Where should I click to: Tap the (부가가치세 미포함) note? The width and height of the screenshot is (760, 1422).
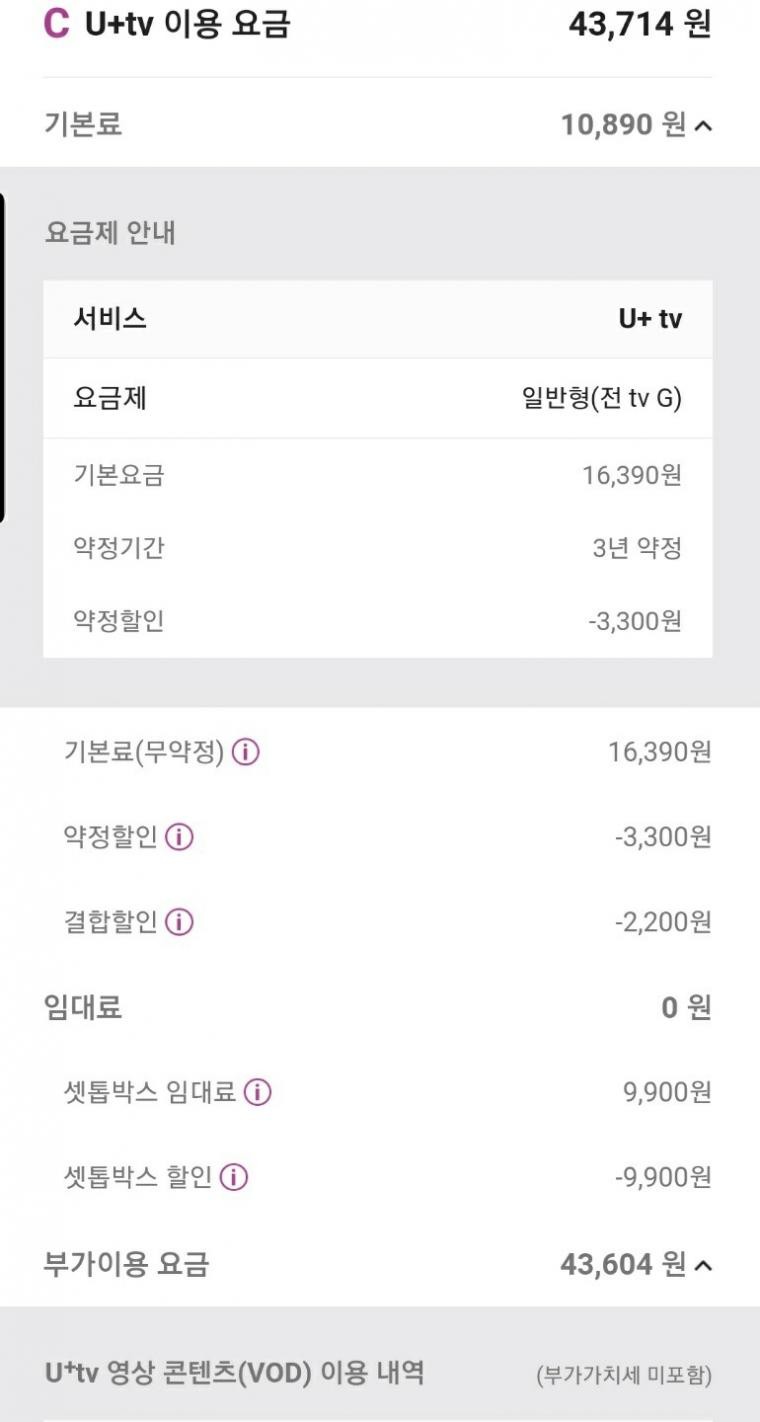click(x=624, y=1376)
